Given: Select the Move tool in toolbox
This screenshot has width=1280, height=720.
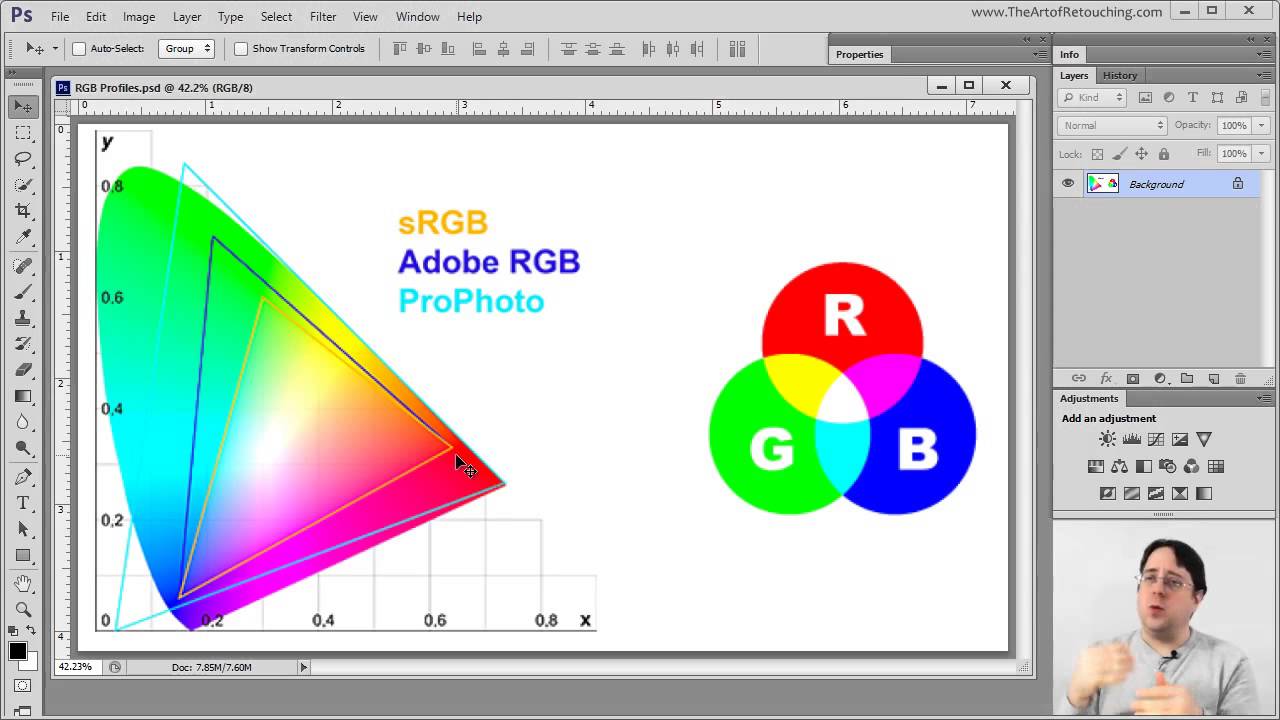Looking at the screenshot, I should coord(23,107).
